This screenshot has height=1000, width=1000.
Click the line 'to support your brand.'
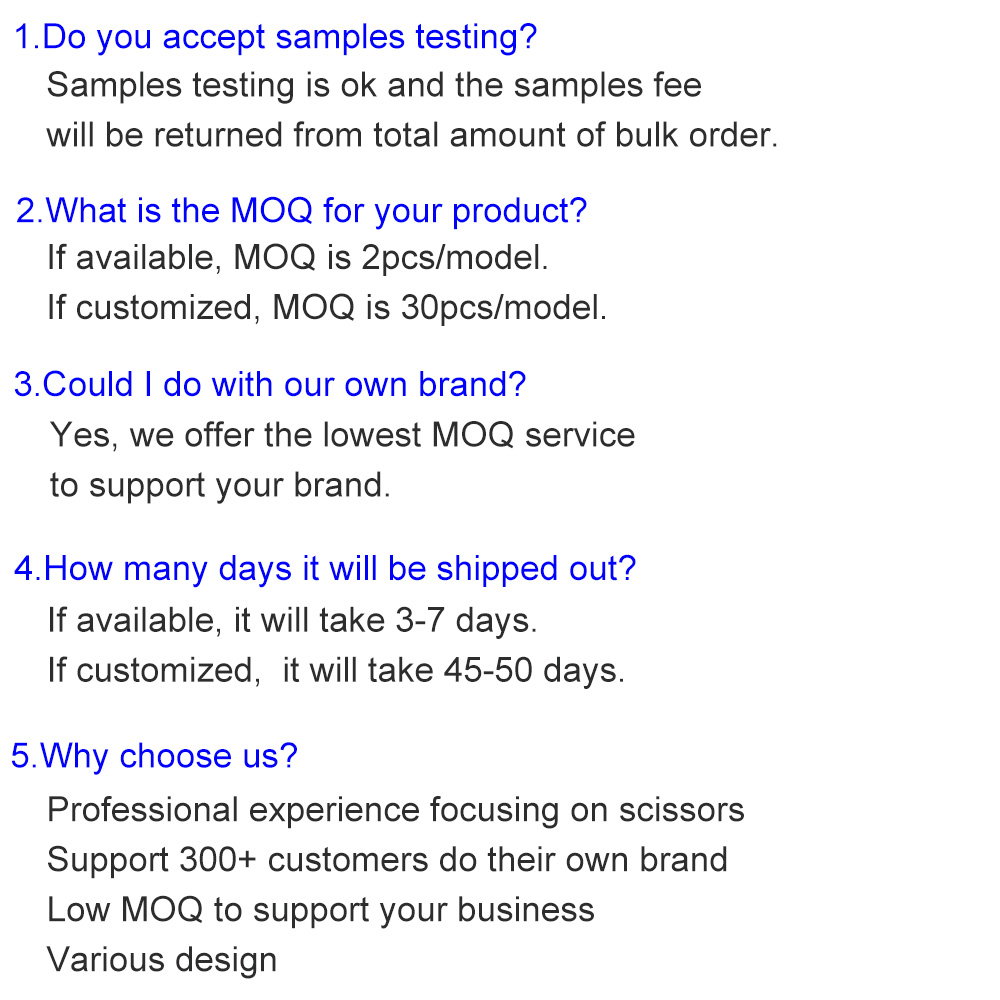(220, 485)
